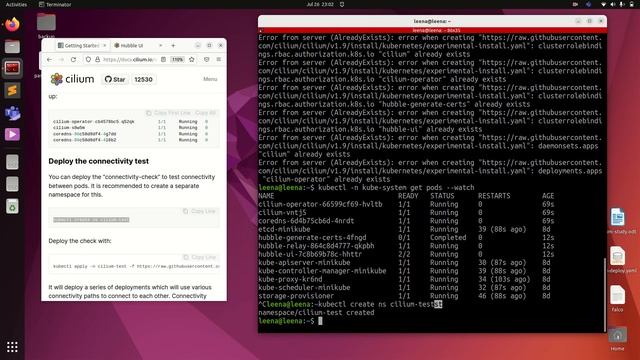
Task: Launch Sublime Text from the dock
Action: pyautogui.click(x=12, y=91)
